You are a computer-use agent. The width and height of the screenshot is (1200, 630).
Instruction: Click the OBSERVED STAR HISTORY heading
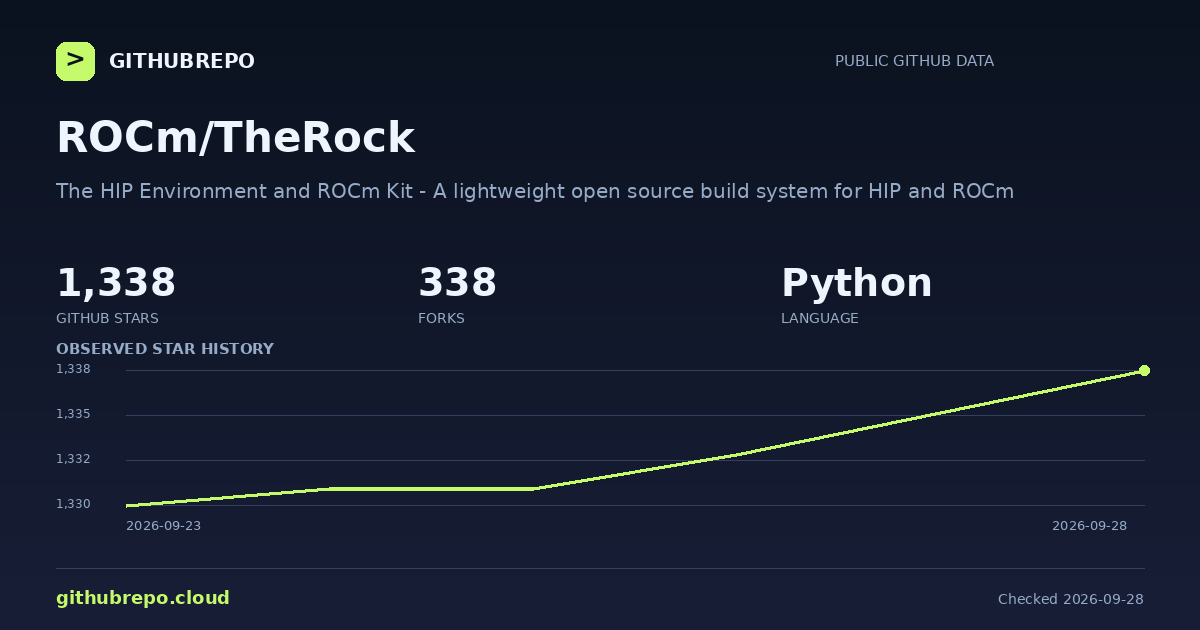pos(165,349)
